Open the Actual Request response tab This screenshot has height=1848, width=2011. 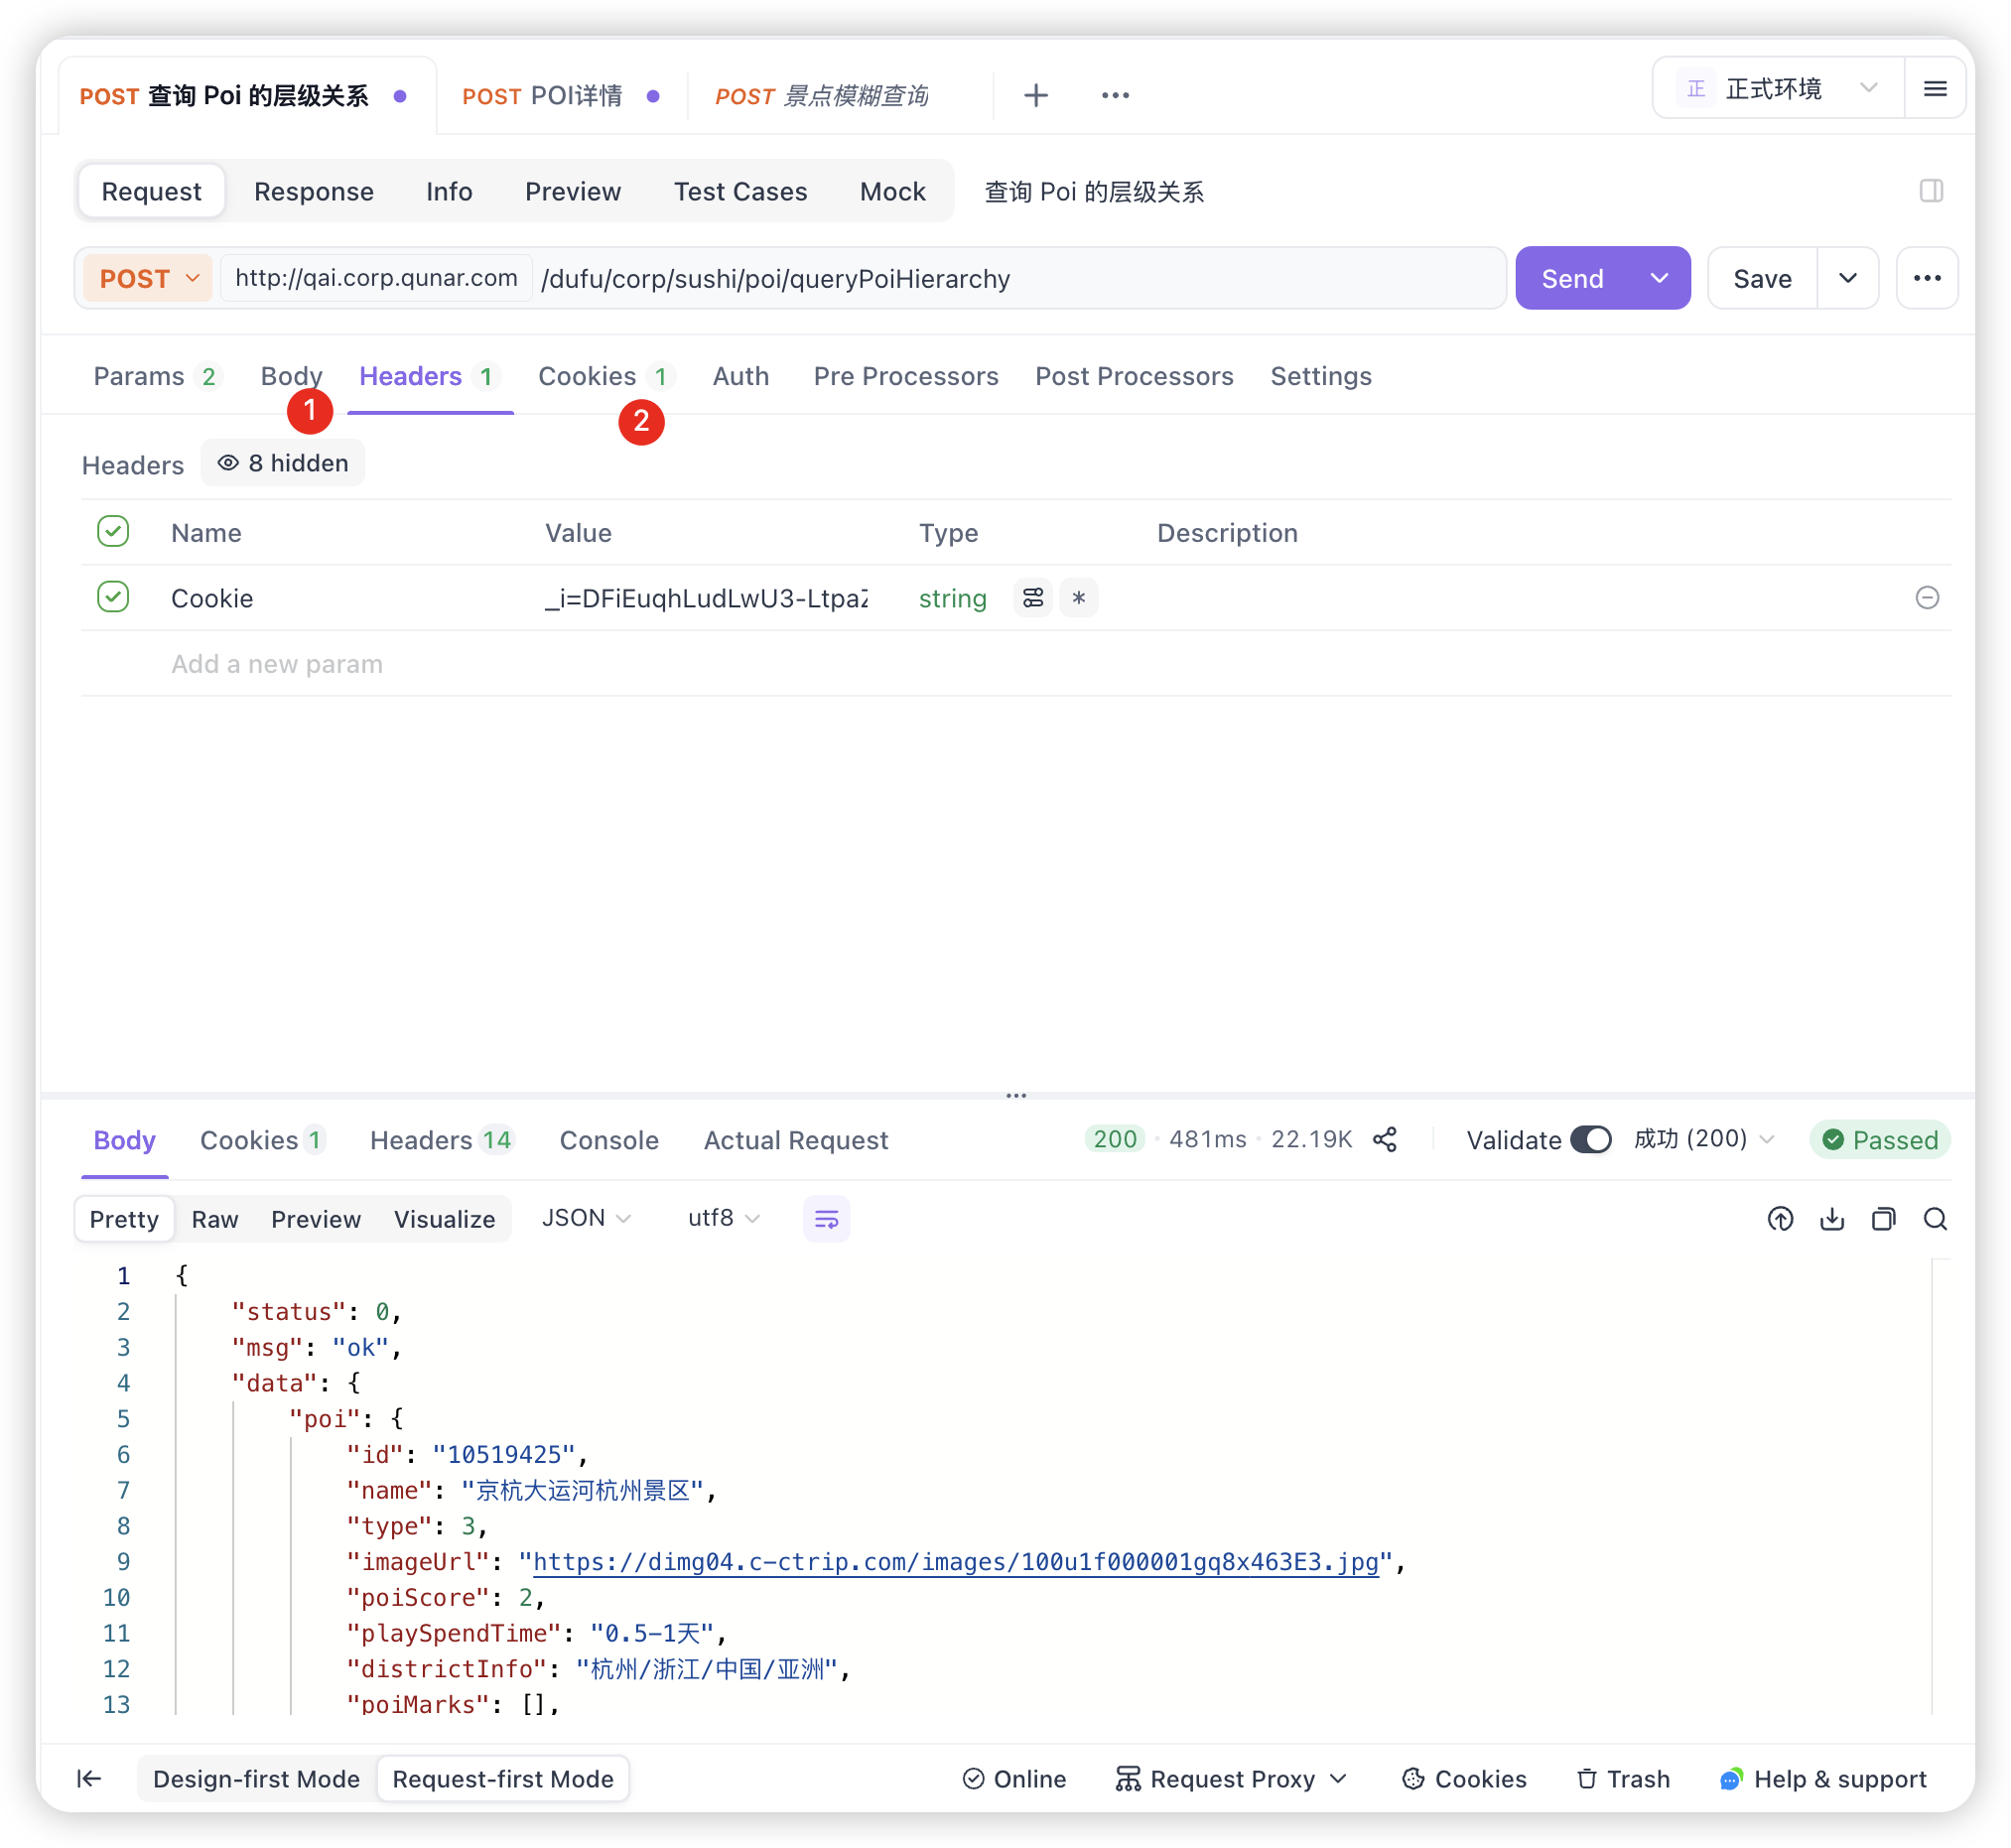[795, 1140]
